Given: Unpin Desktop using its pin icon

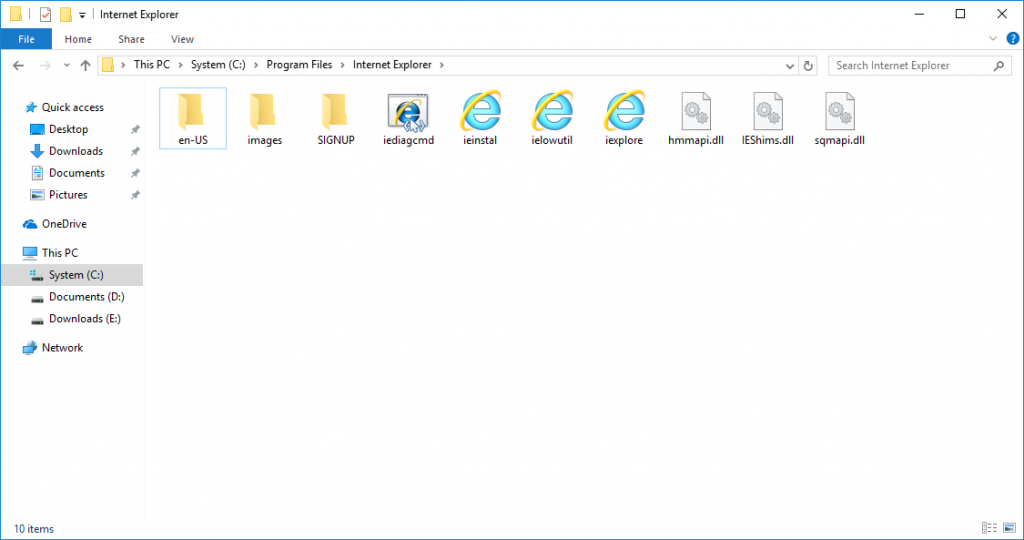Looking at the screenshot, I should 135,129.
